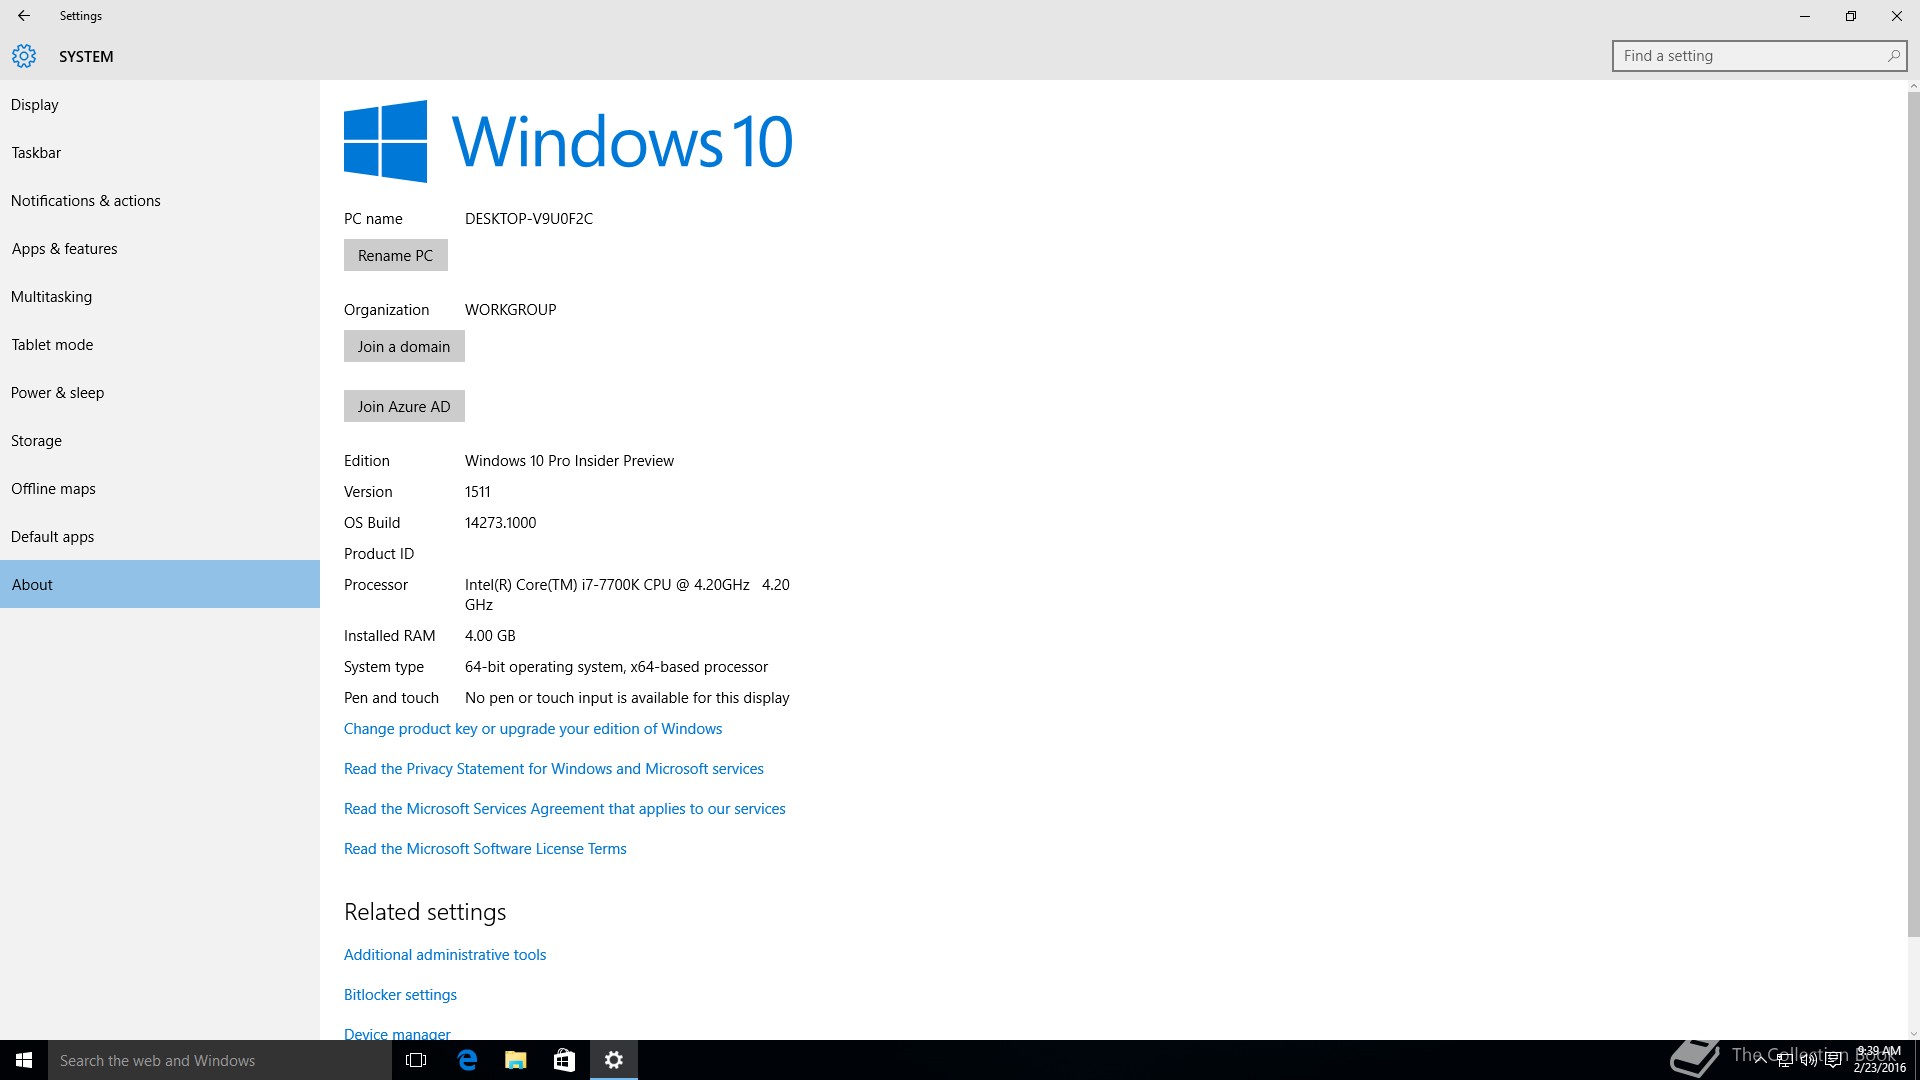Click the Intel Core i7-7700K processor text

click(627, 594)
